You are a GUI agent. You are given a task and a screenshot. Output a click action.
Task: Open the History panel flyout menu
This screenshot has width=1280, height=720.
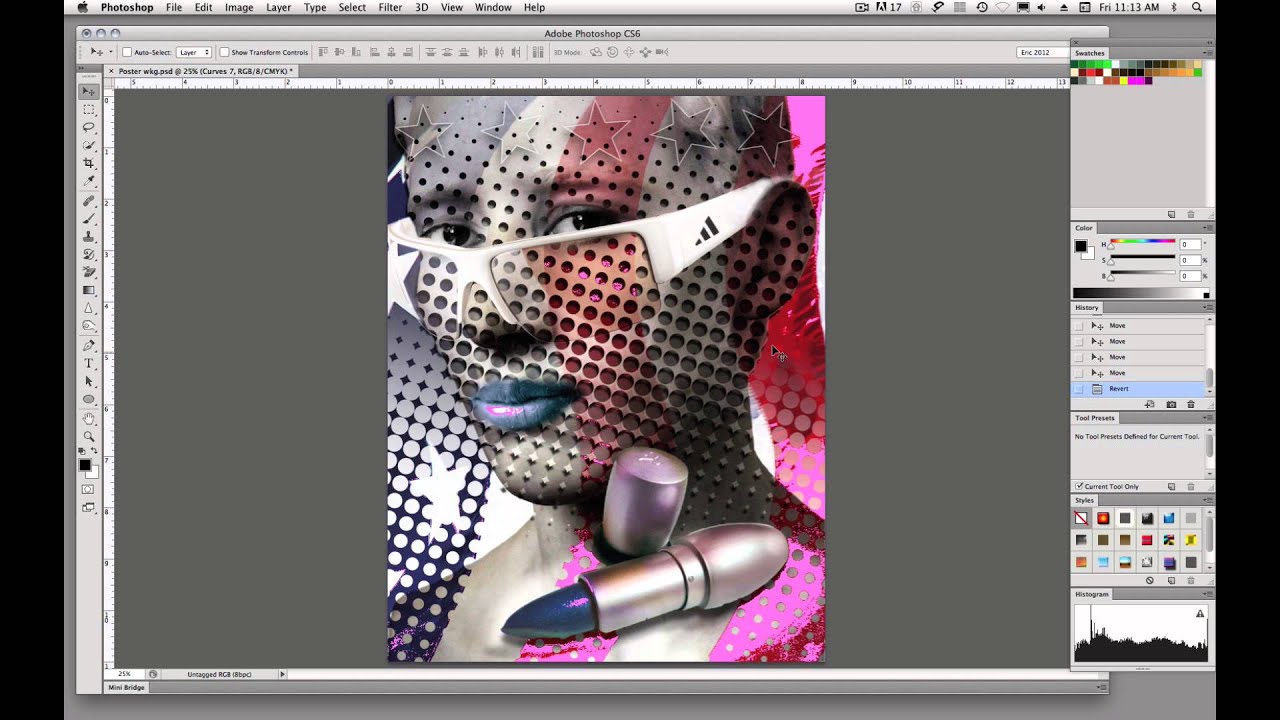point(1210,307)
